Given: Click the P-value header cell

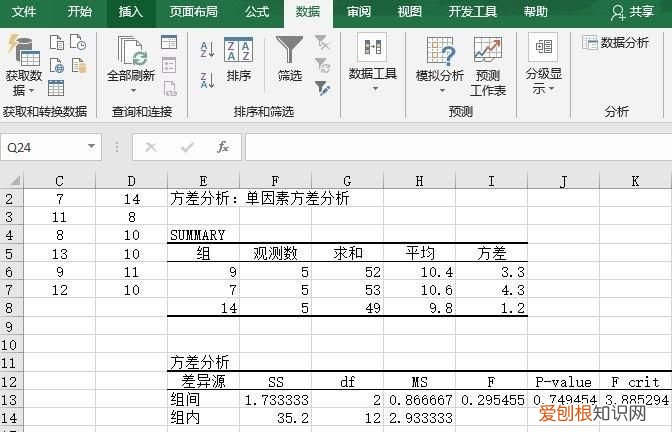Looking at the screenshot, I should (563, 381).
